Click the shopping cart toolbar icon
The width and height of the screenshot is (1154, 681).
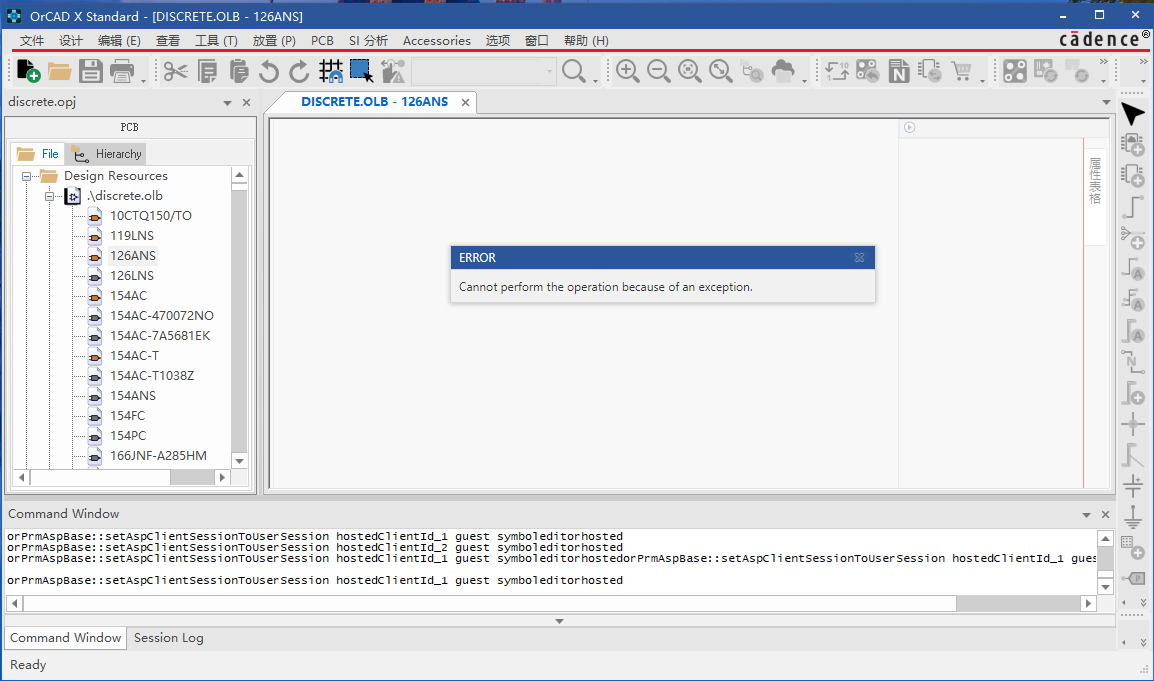tap(961, 71)
